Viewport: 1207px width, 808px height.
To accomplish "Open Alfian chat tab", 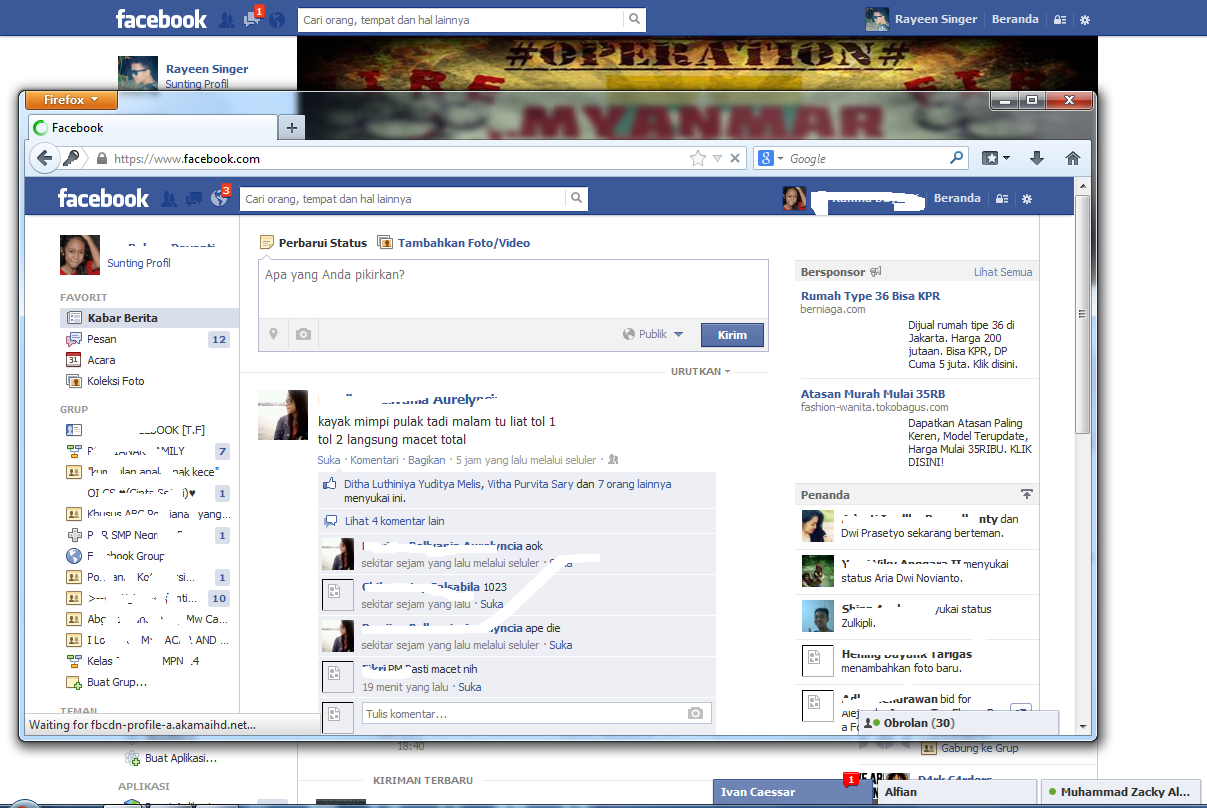I will click(x=957, y=792).
